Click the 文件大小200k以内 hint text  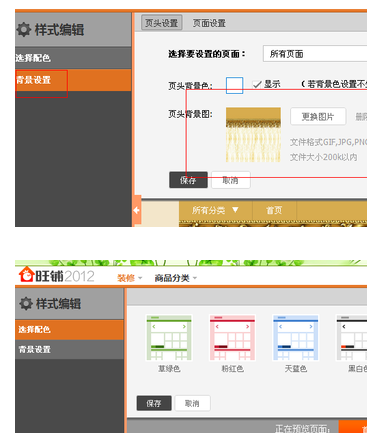[323, 157]
